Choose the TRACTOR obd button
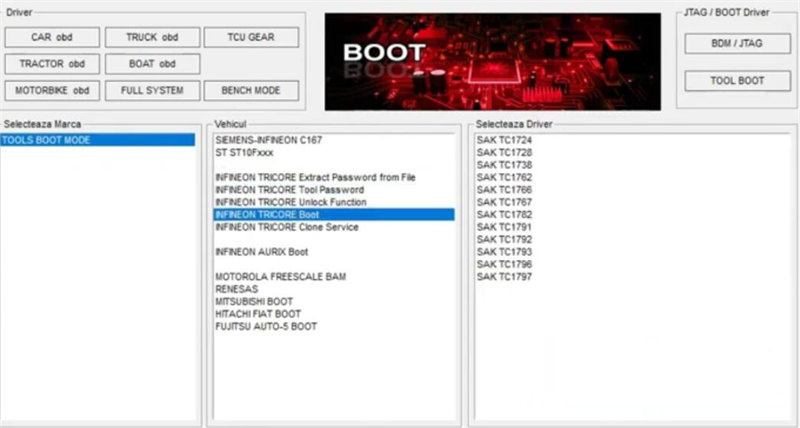Screen dimensions: 800x428 point(52,64)
